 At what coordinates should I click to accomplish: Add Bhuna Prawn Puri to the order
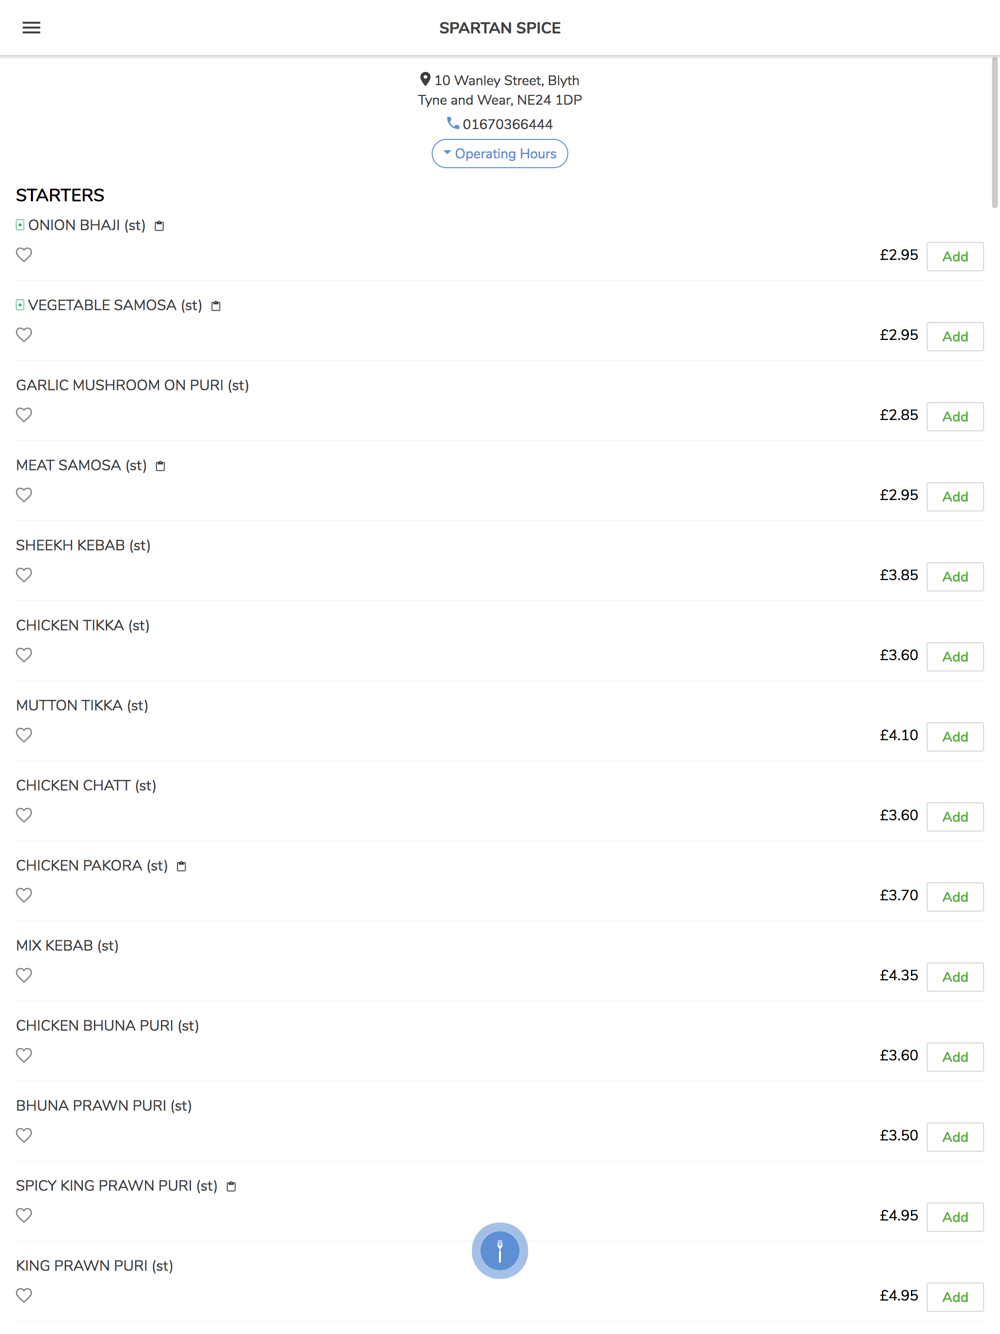coord(954,1137)
